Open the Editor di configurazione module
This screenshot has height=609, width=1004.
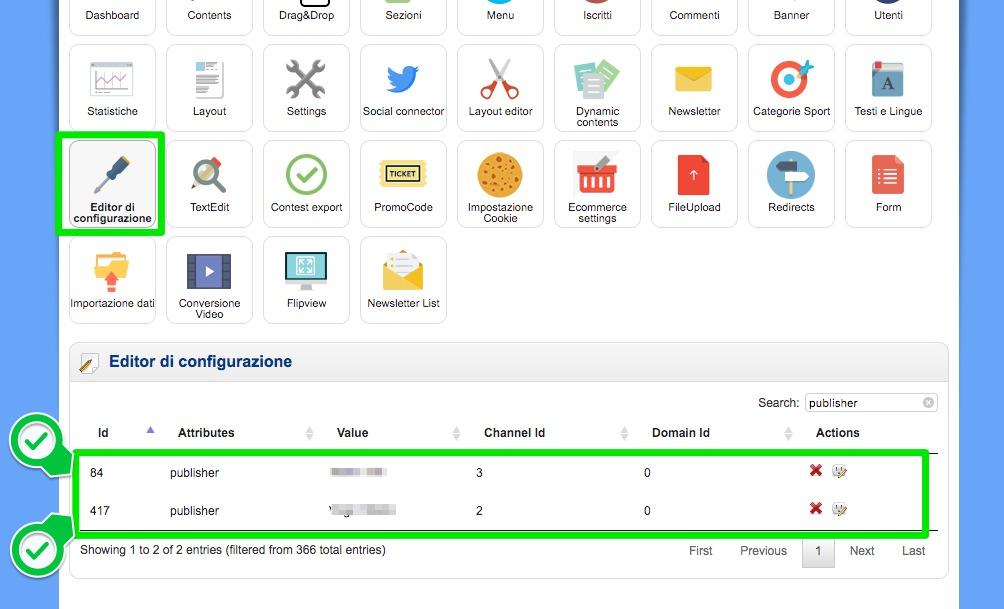click(112, 185)
